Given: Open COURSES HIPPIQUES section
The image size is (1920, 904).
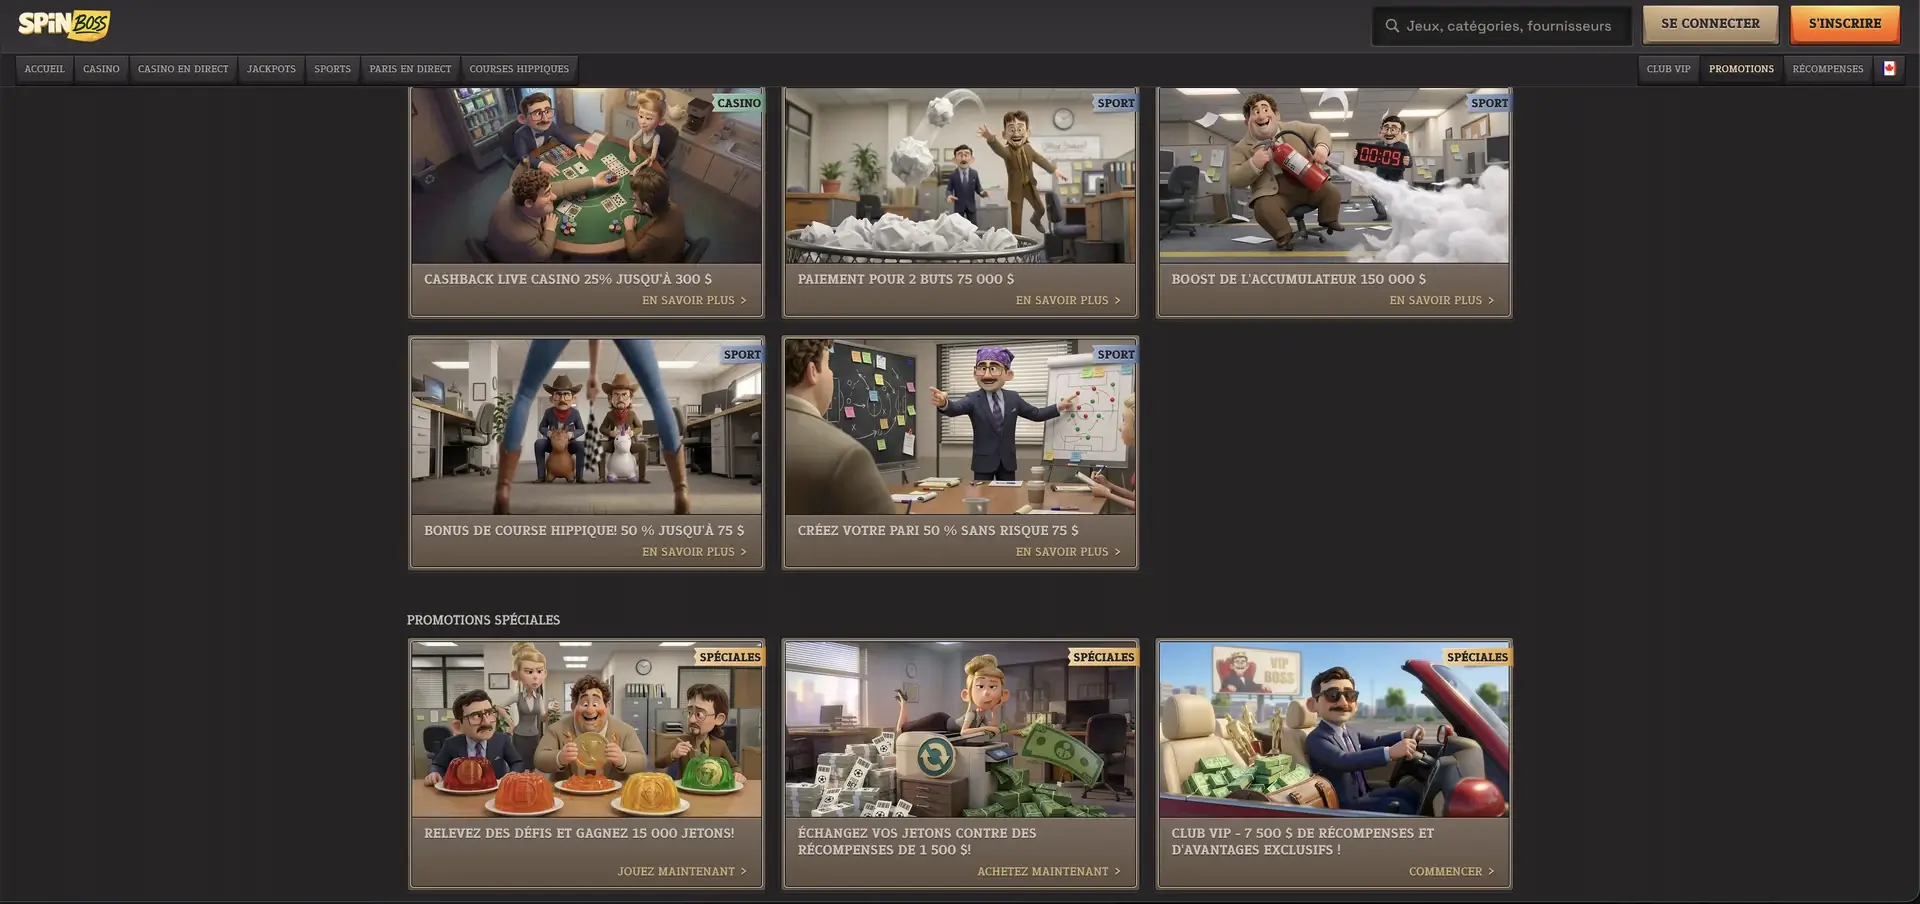Looking at the screenshot, I should tap(519, 69).
